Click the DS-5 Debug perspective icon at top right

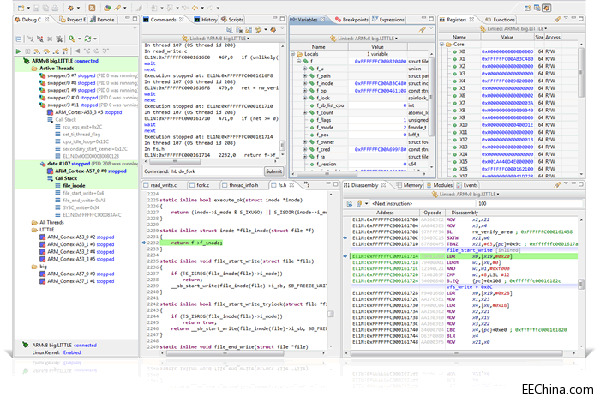tap(546, 8)
